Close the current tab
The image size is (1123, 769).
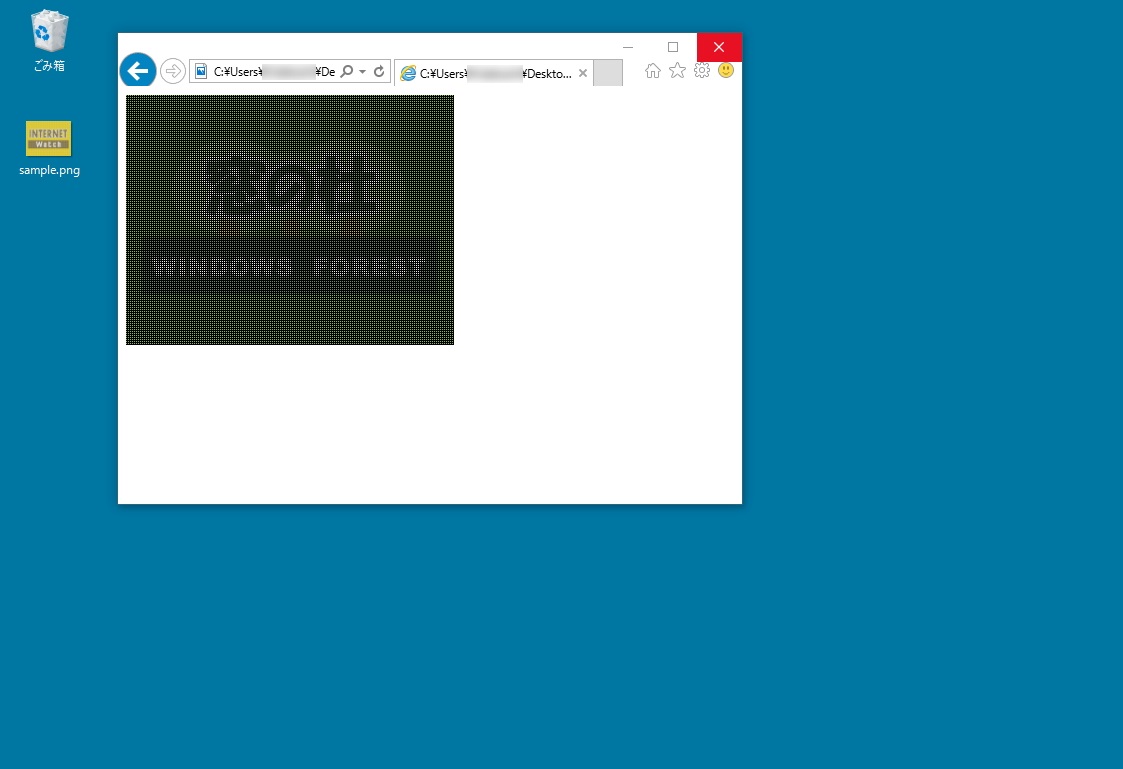583,73
